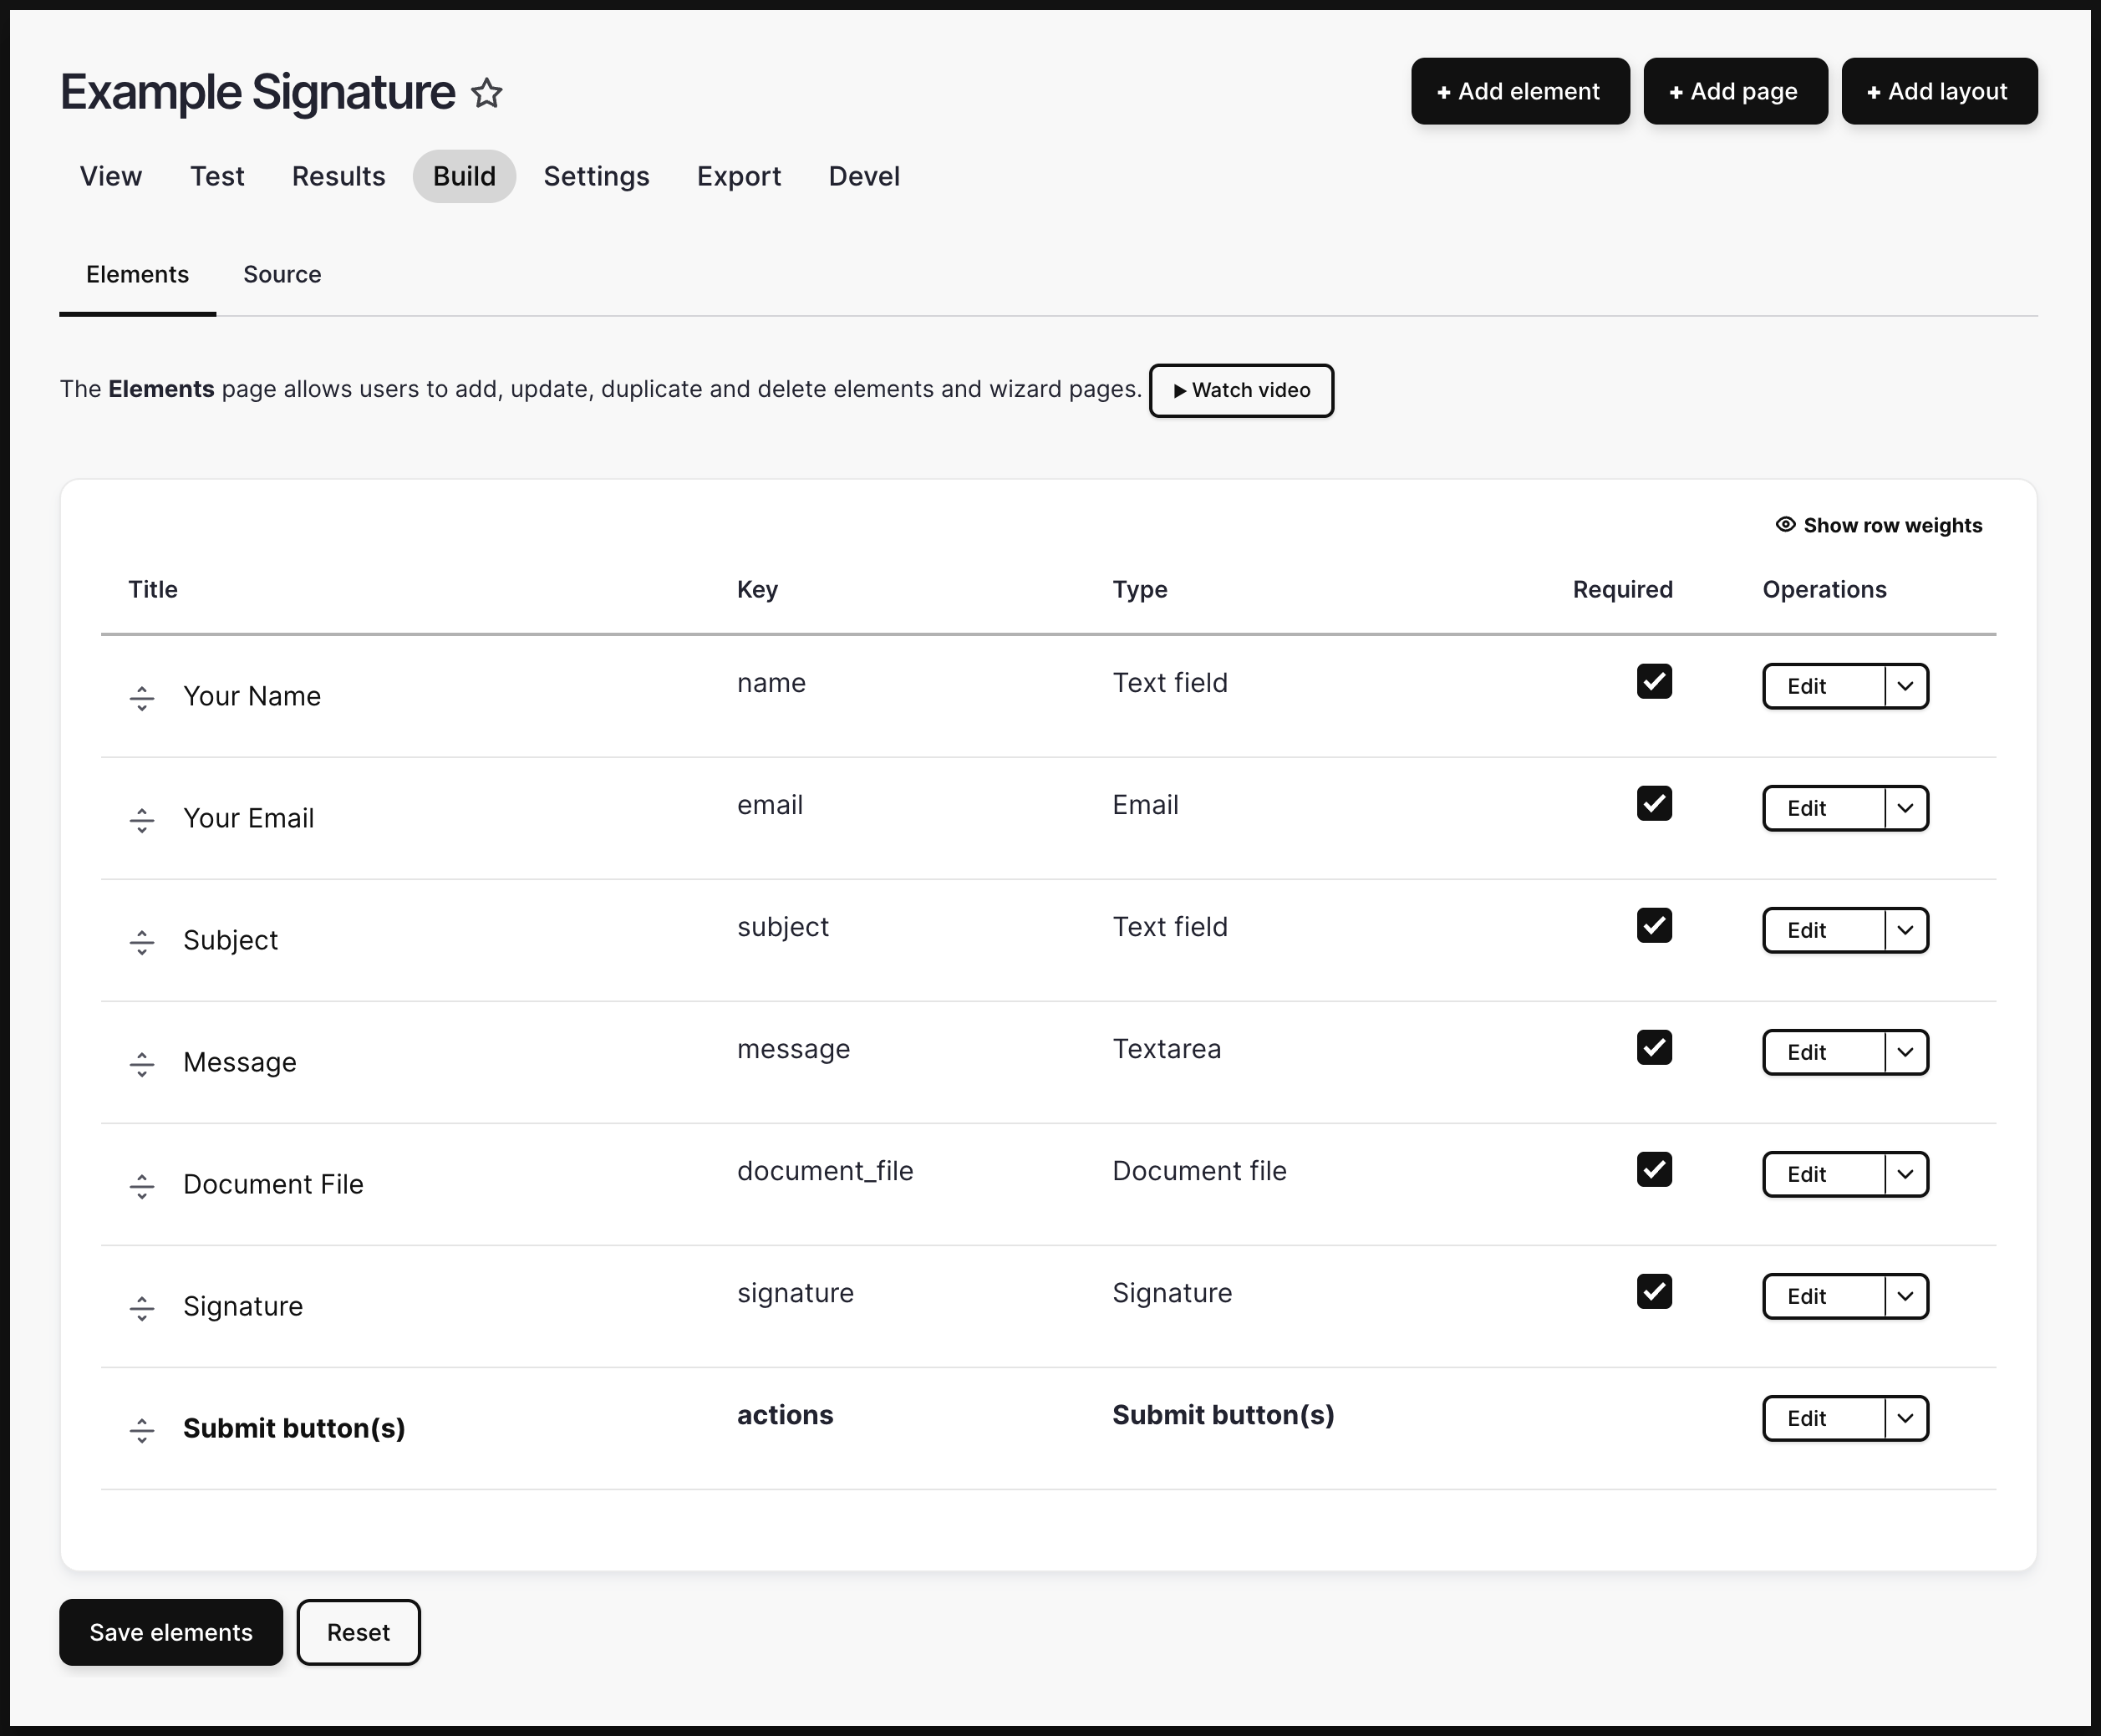Image resolution: width=2101 pixels, height=1736 pixels.
Task: Open the Settings tab
Action: coord(596,177)
